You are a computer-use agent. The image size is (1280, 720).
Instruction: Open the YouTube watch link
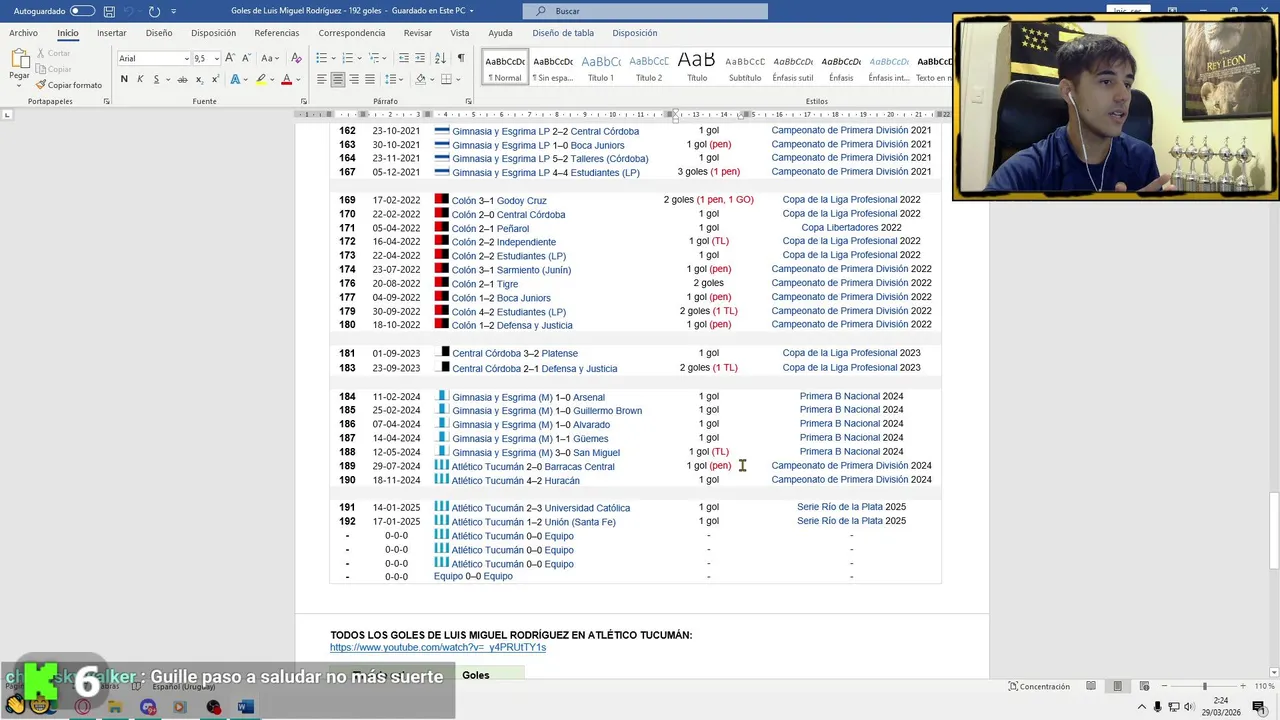coord(438,647)
